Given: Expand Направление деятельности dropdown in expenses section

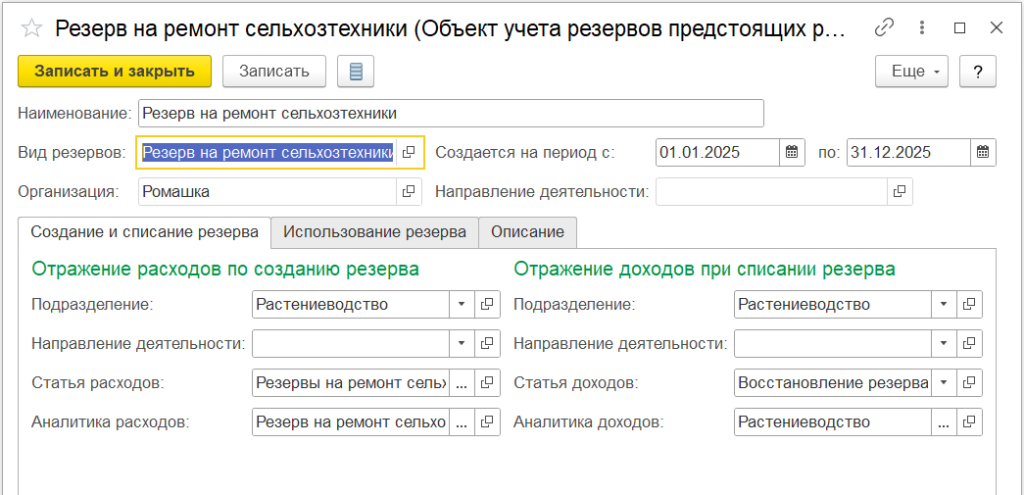Looking at the screenshot, I should (461, 343).
